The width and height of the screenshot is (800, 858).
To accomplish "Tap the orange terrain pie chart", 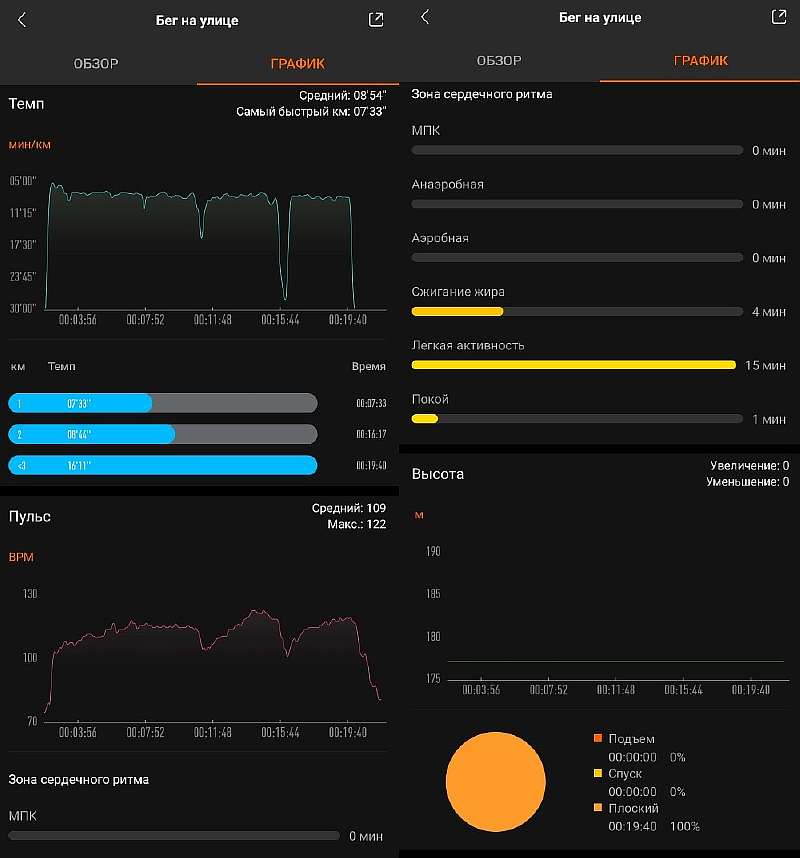I will (x=495, y=781).
